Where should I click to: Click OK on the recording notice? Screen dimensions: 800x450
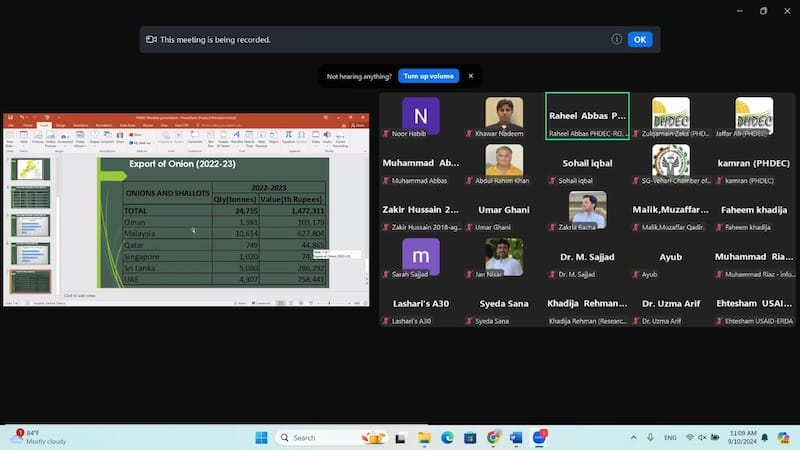639,39
